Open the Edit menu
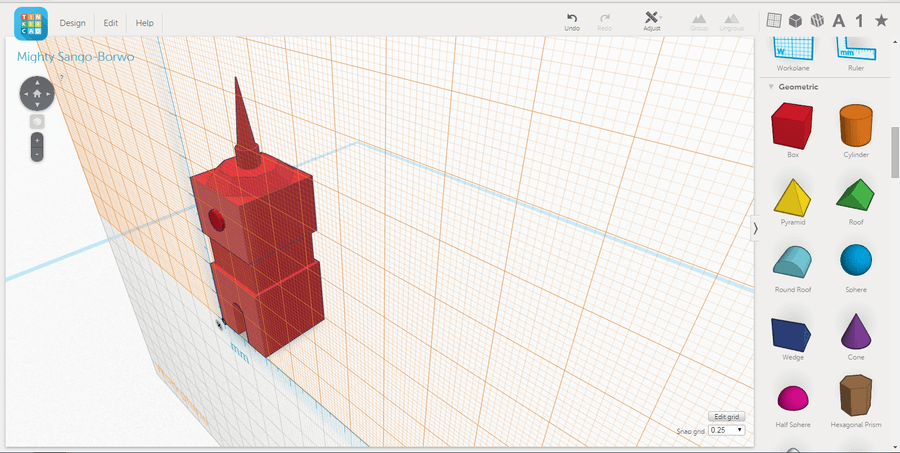900x453 pixels. click(111, 22)
